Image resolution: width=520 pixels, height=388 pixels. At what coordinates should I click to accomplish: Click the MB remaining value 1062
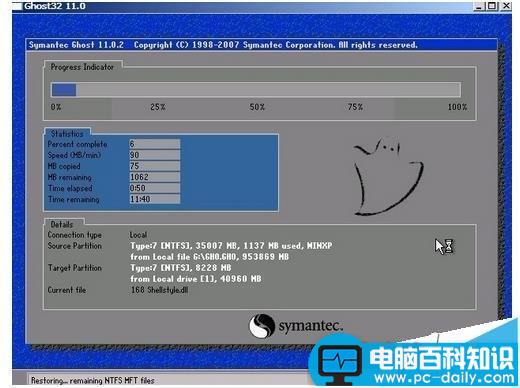coord(155,177)
